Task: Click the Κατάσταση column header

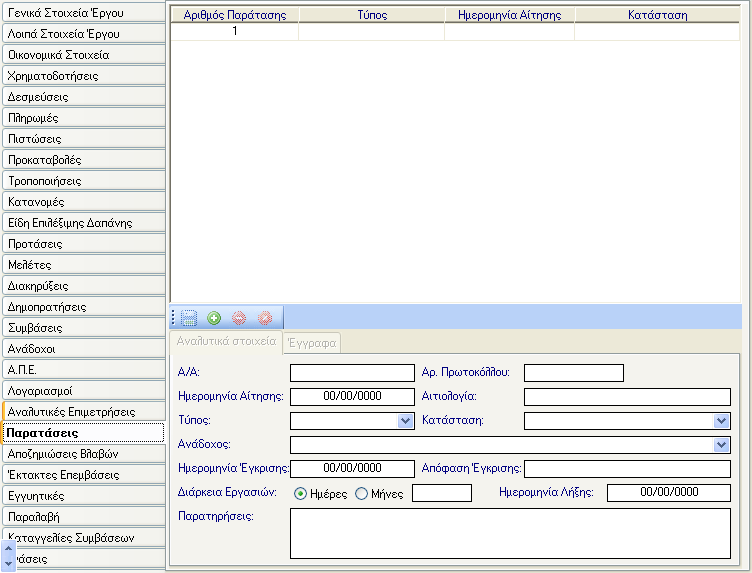Action: click(658, 15)
